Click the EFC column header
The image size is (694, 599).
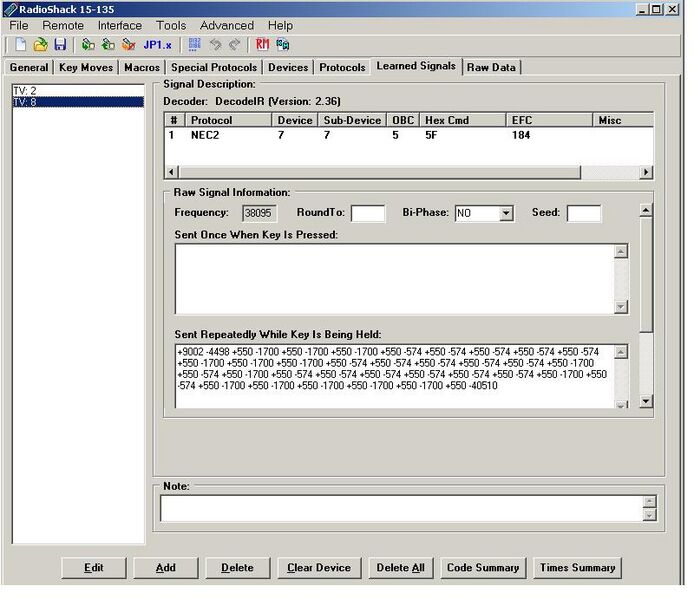549,120
